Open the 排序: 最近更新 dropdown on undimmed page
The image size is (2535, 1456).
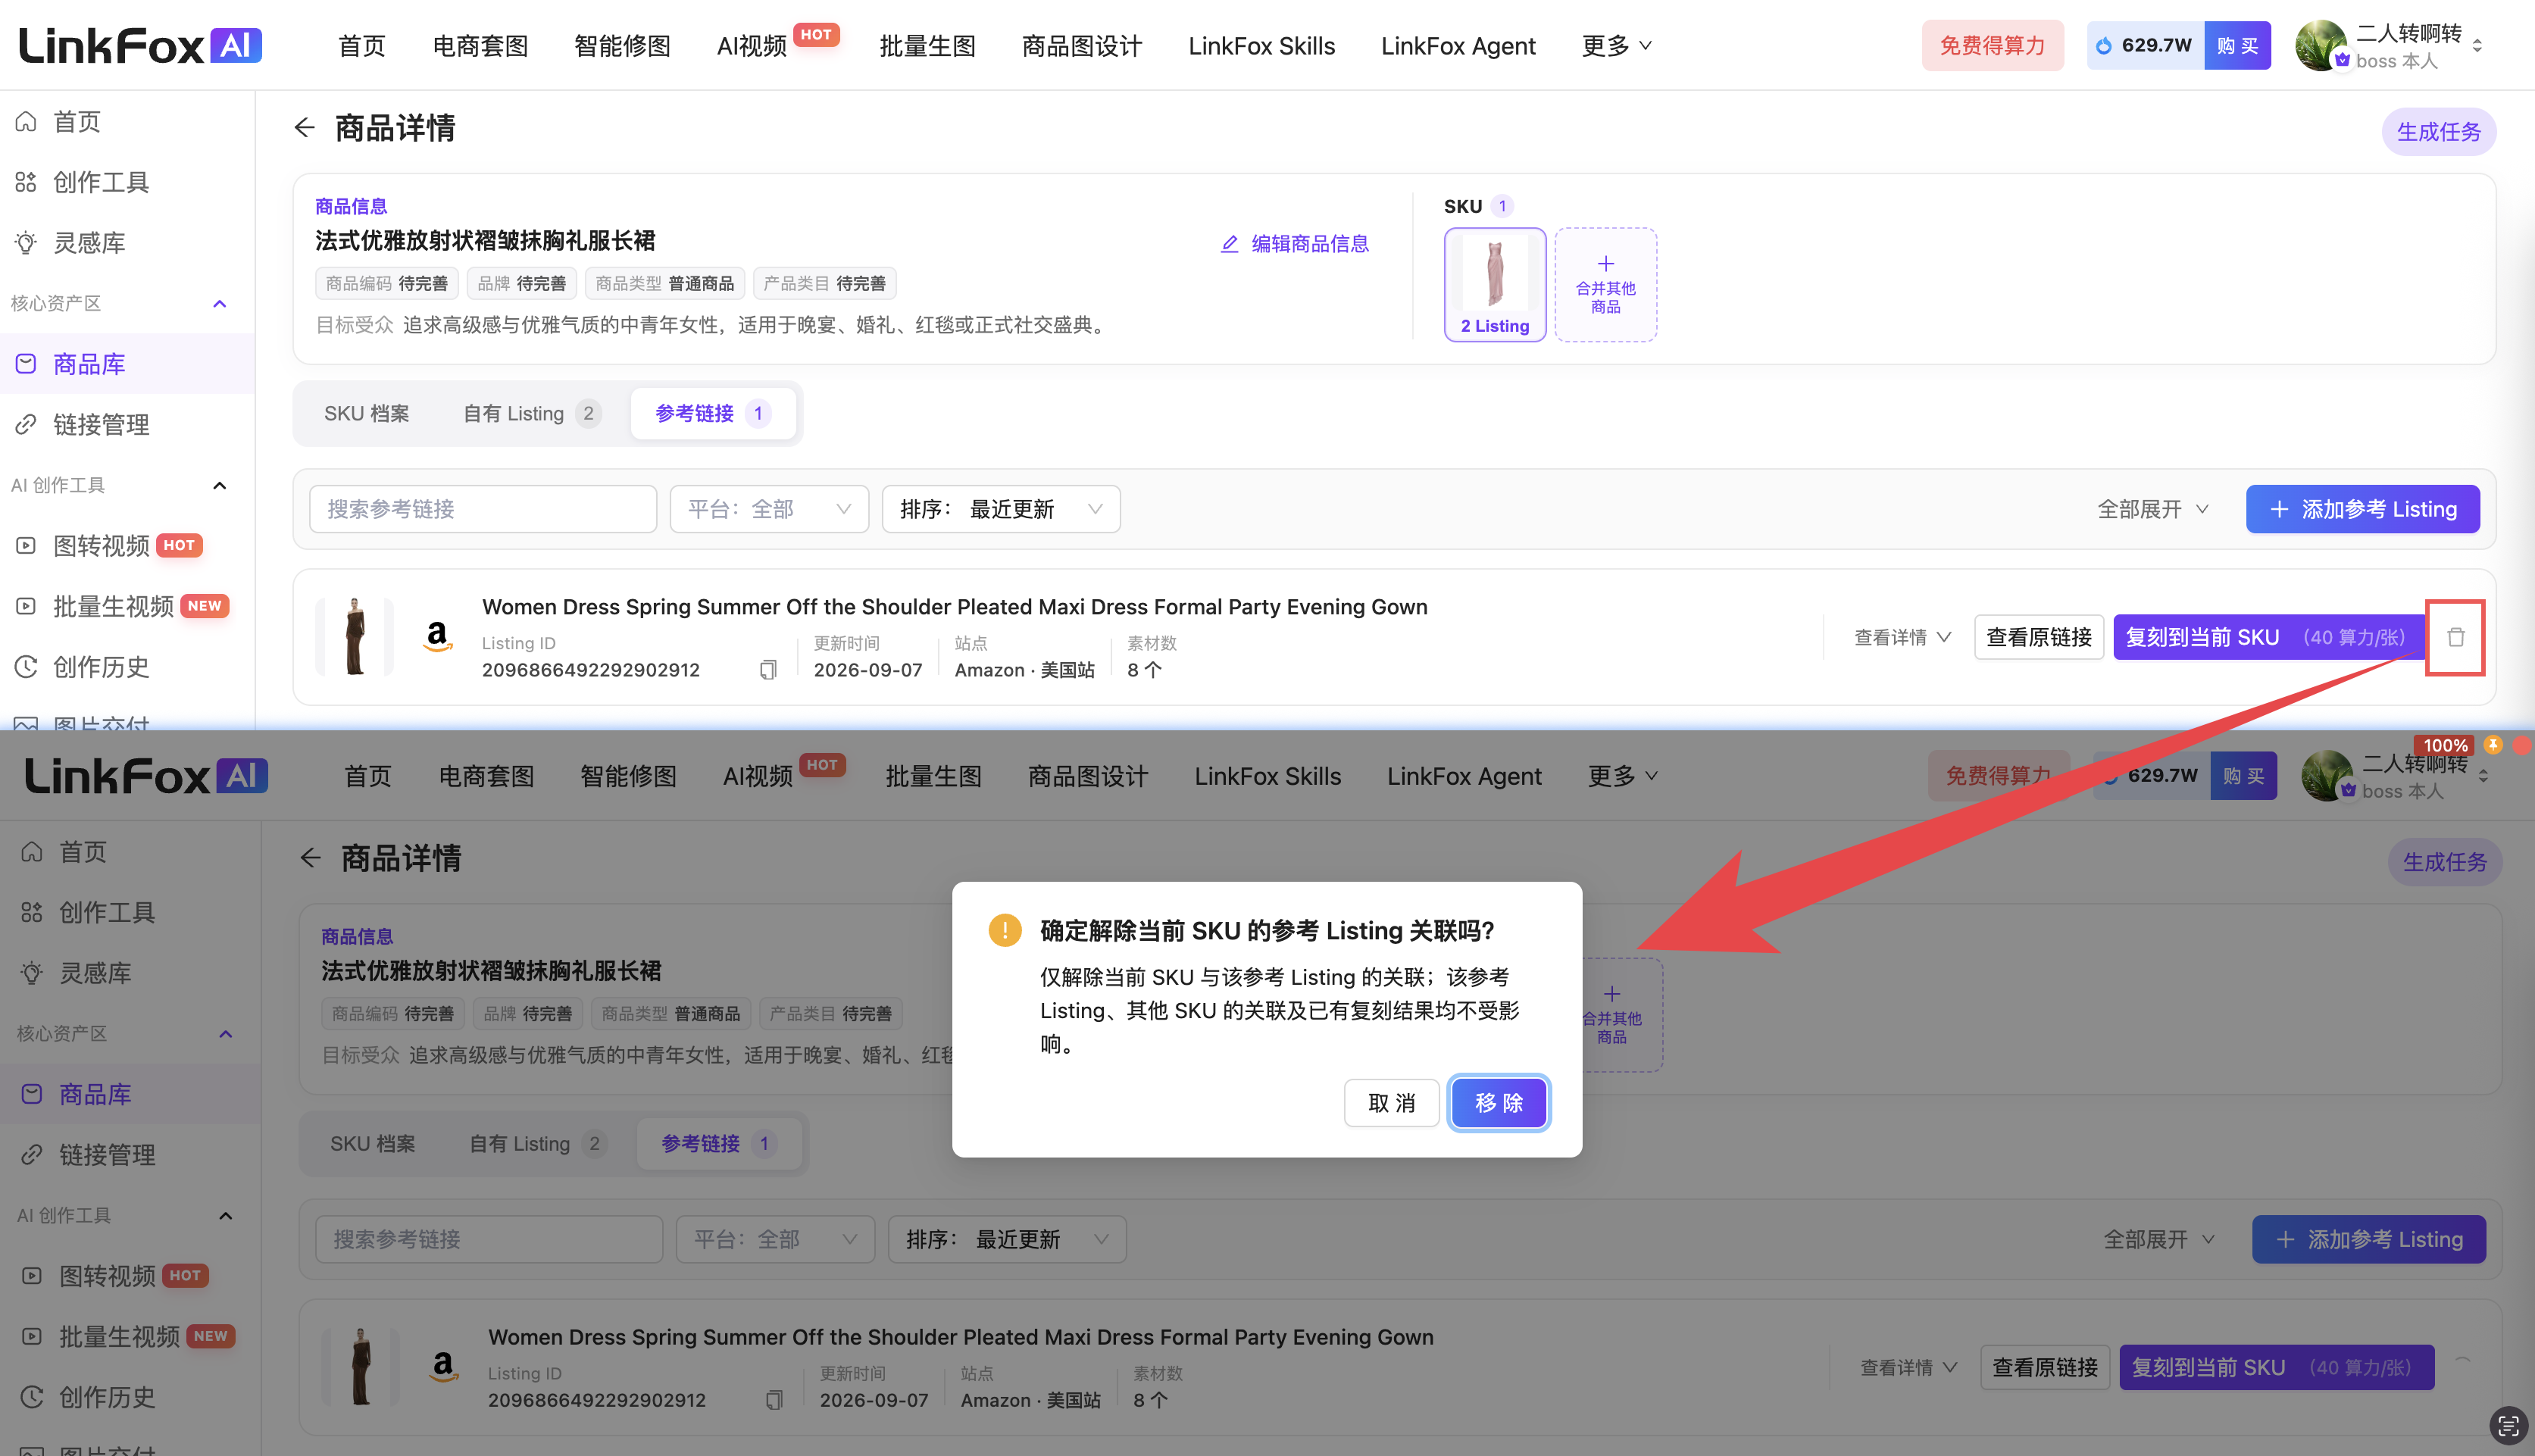[x=1001, y=509]
